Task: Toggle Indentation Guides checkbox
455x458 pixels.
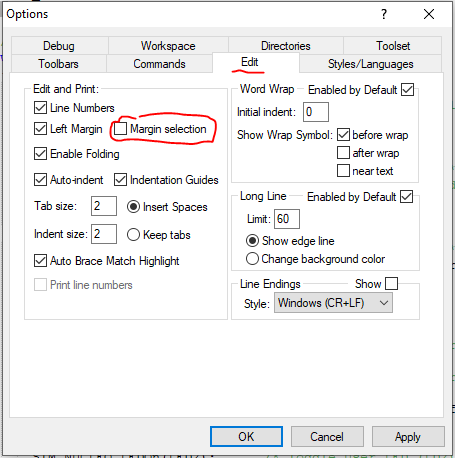Action: [x=120, y=180]
